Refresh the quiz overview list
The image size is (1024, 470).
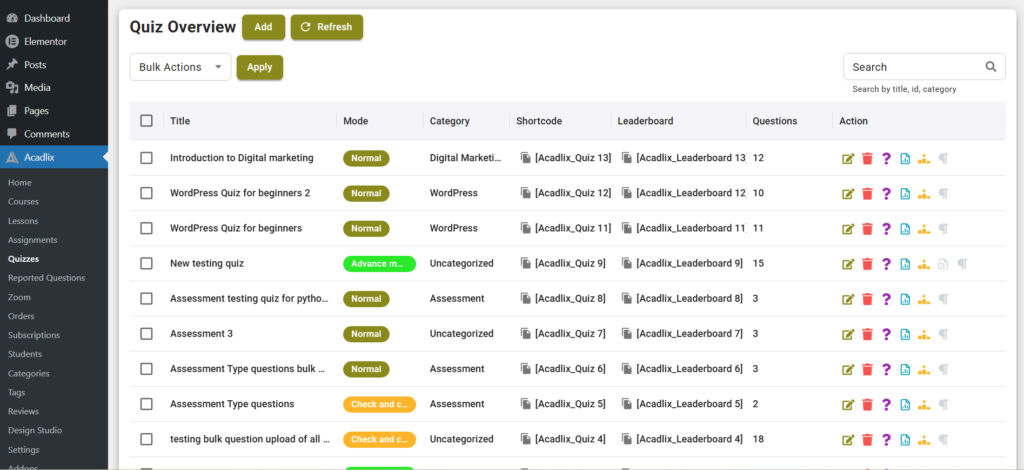[x=326, y=27]
